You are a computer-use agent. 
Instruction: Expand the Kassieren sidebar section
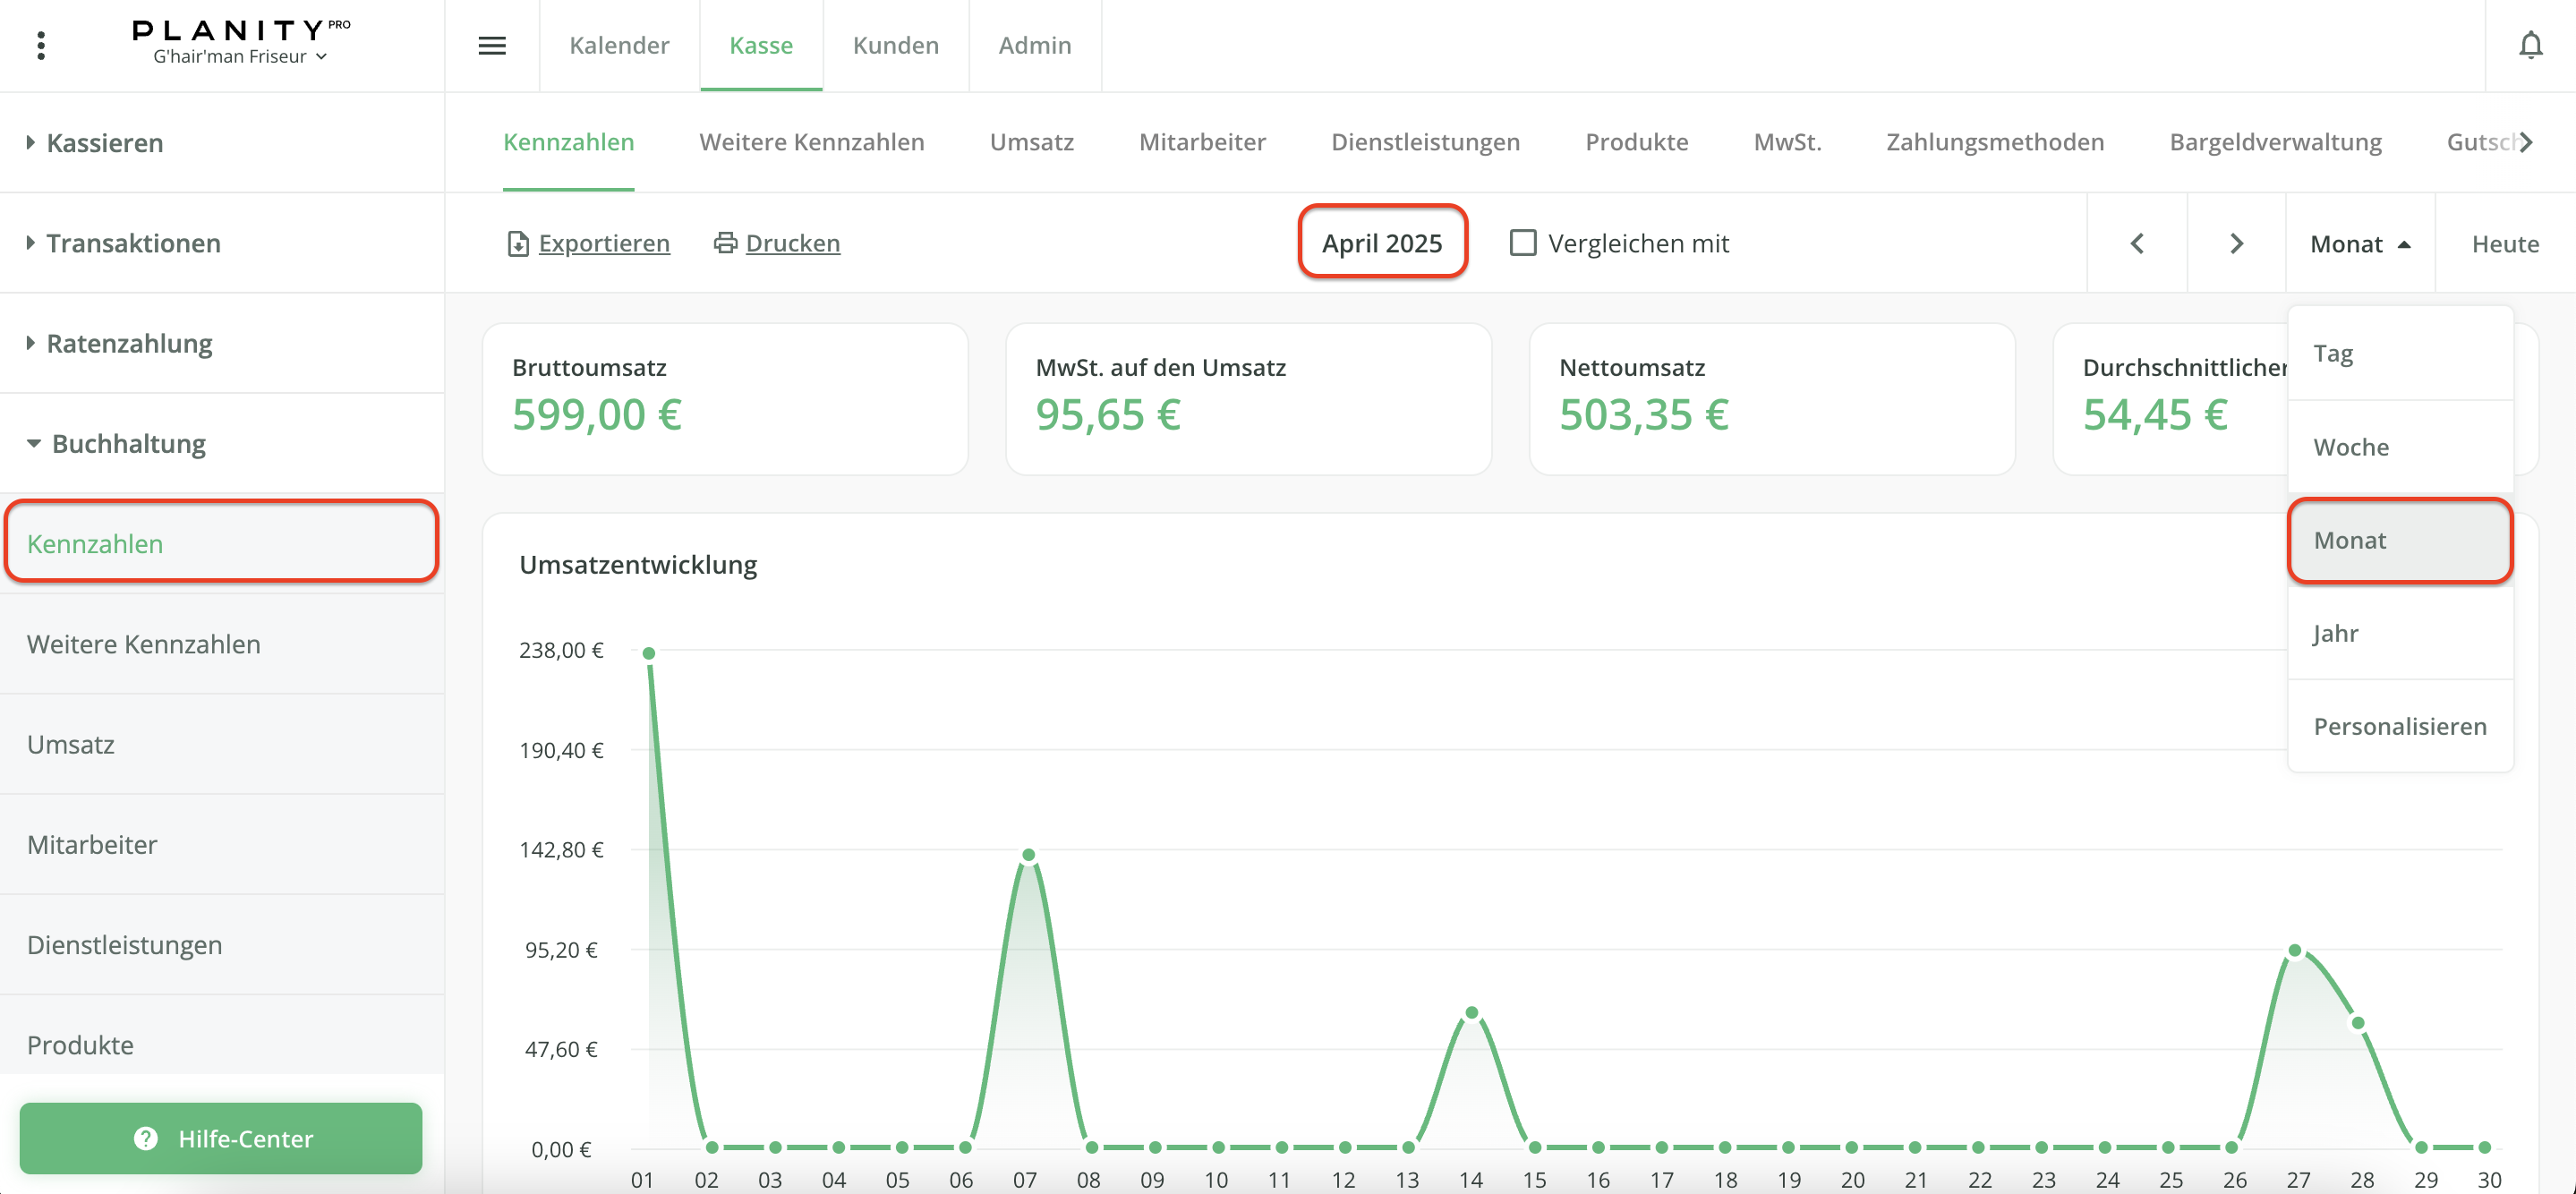pyautogui.click(x=104, y=143)
